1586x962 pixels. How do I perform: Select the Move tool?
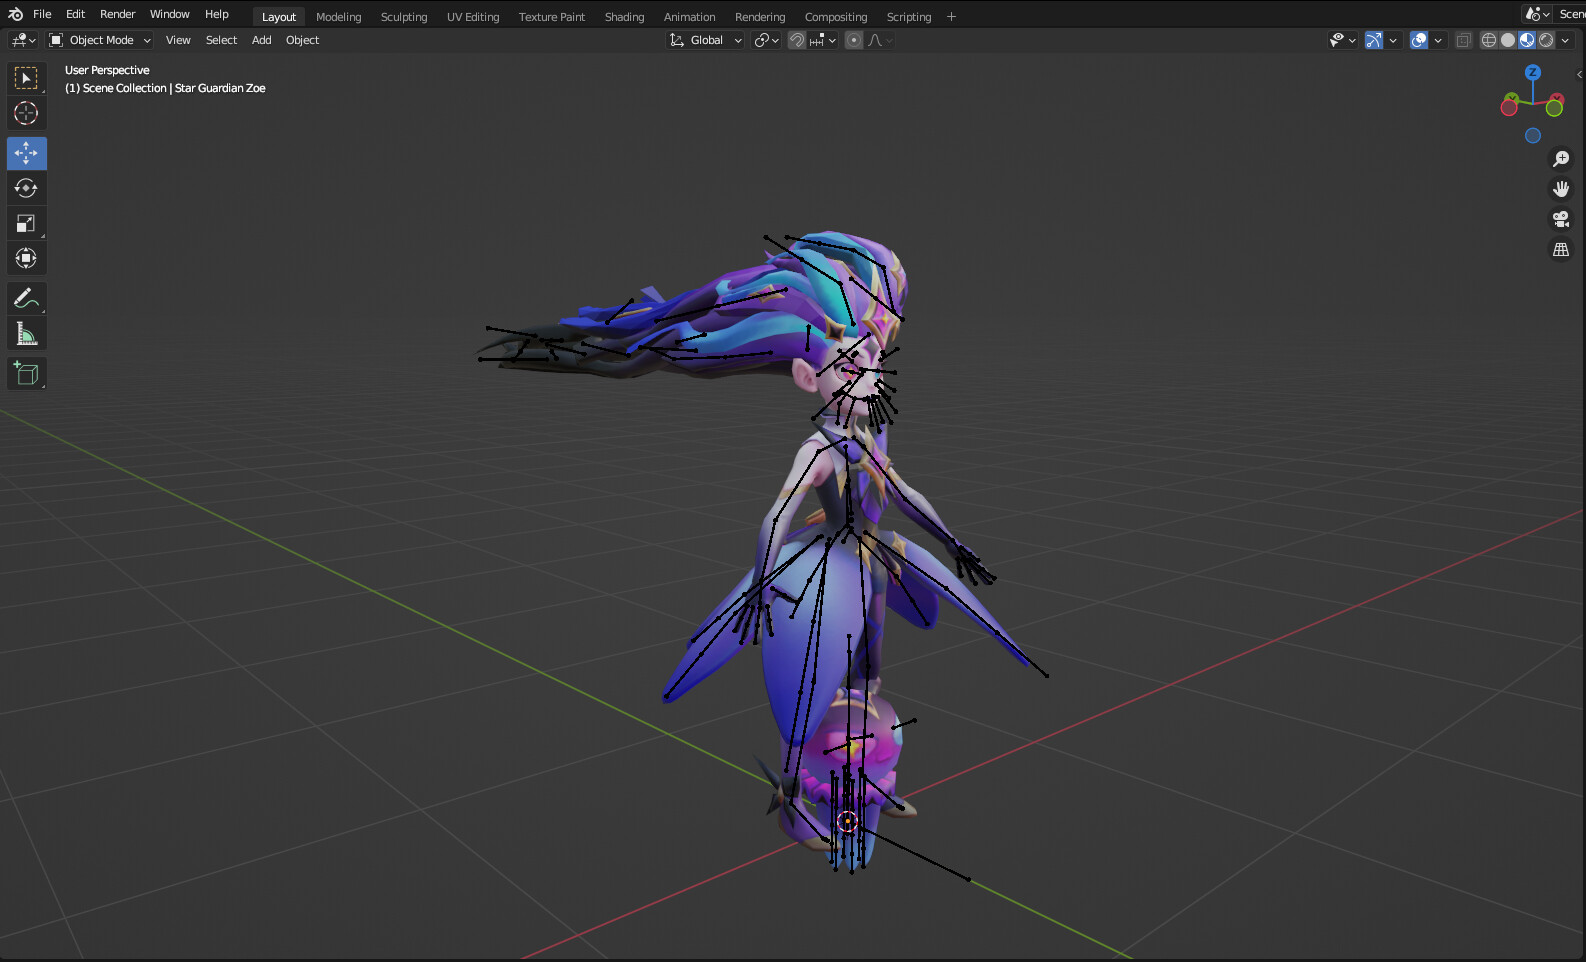click(26, 153)
